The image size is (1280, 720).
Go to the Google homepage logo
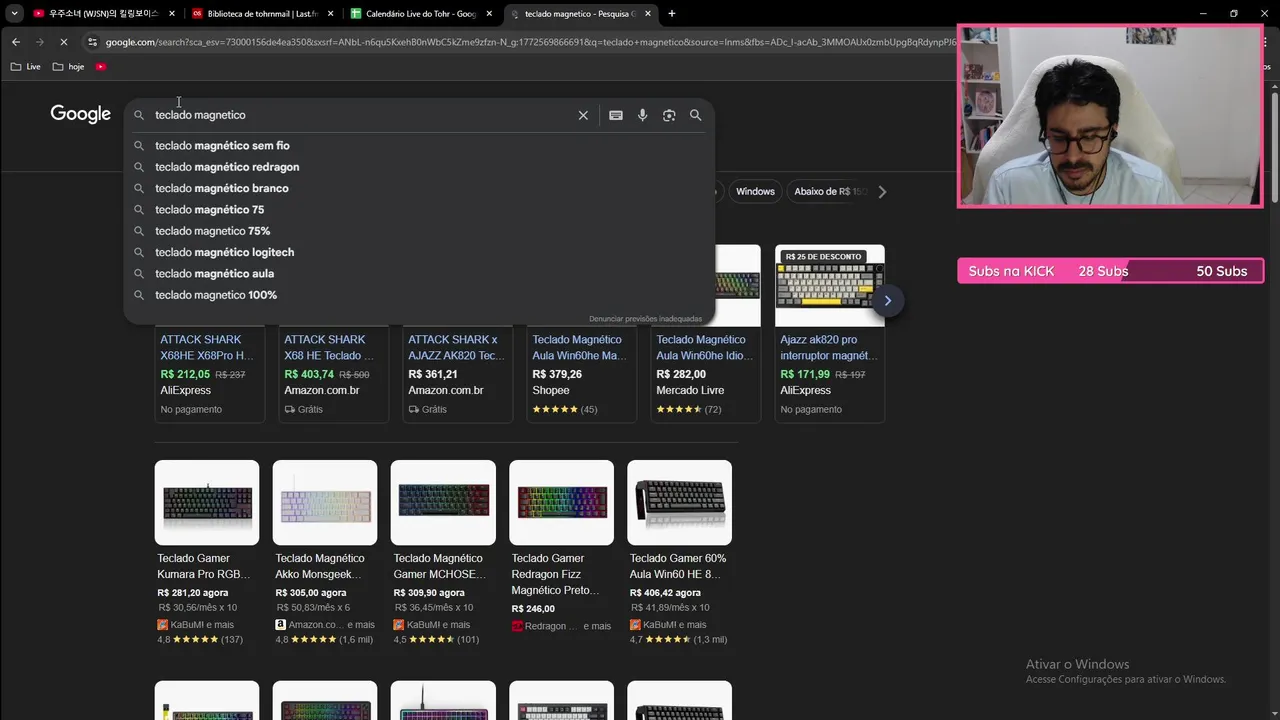pyautogui.click(x=80, y=114)
